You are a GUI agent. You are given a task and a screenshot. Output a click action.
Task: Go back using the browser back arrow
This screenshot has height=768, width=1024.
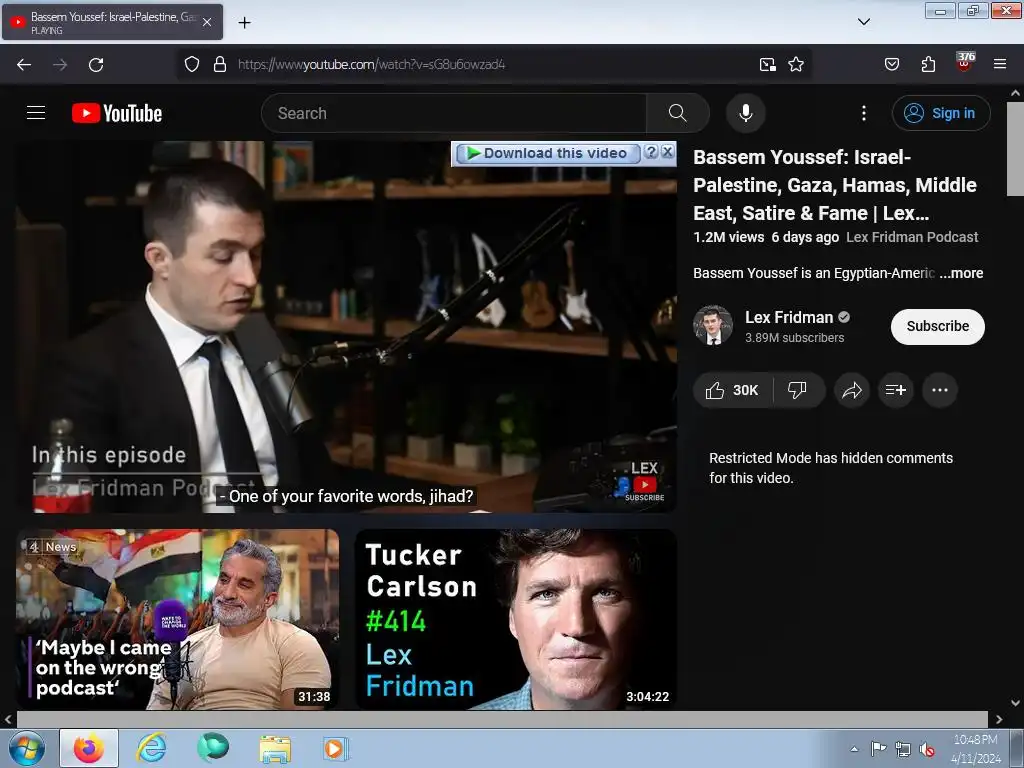click(x=24, y=65)
